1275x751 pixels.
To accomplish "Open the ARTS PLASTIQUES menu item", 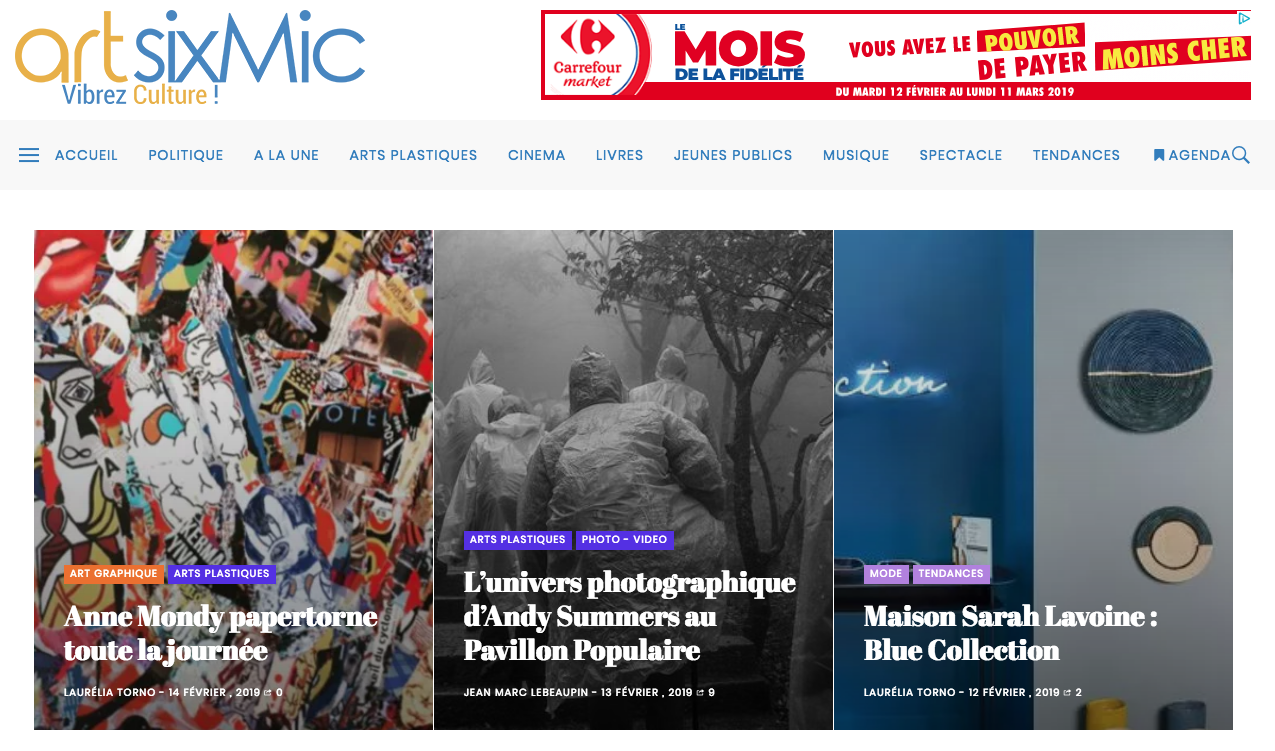I will pos(413,155).
